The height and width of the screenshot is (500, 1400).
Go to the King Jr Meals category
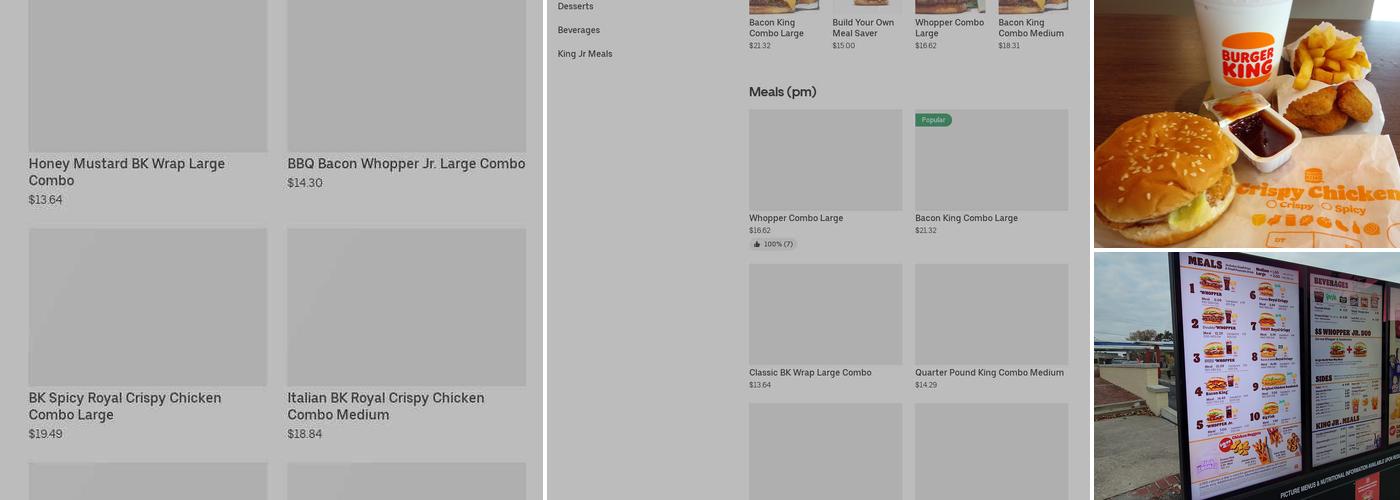point(585,54)
